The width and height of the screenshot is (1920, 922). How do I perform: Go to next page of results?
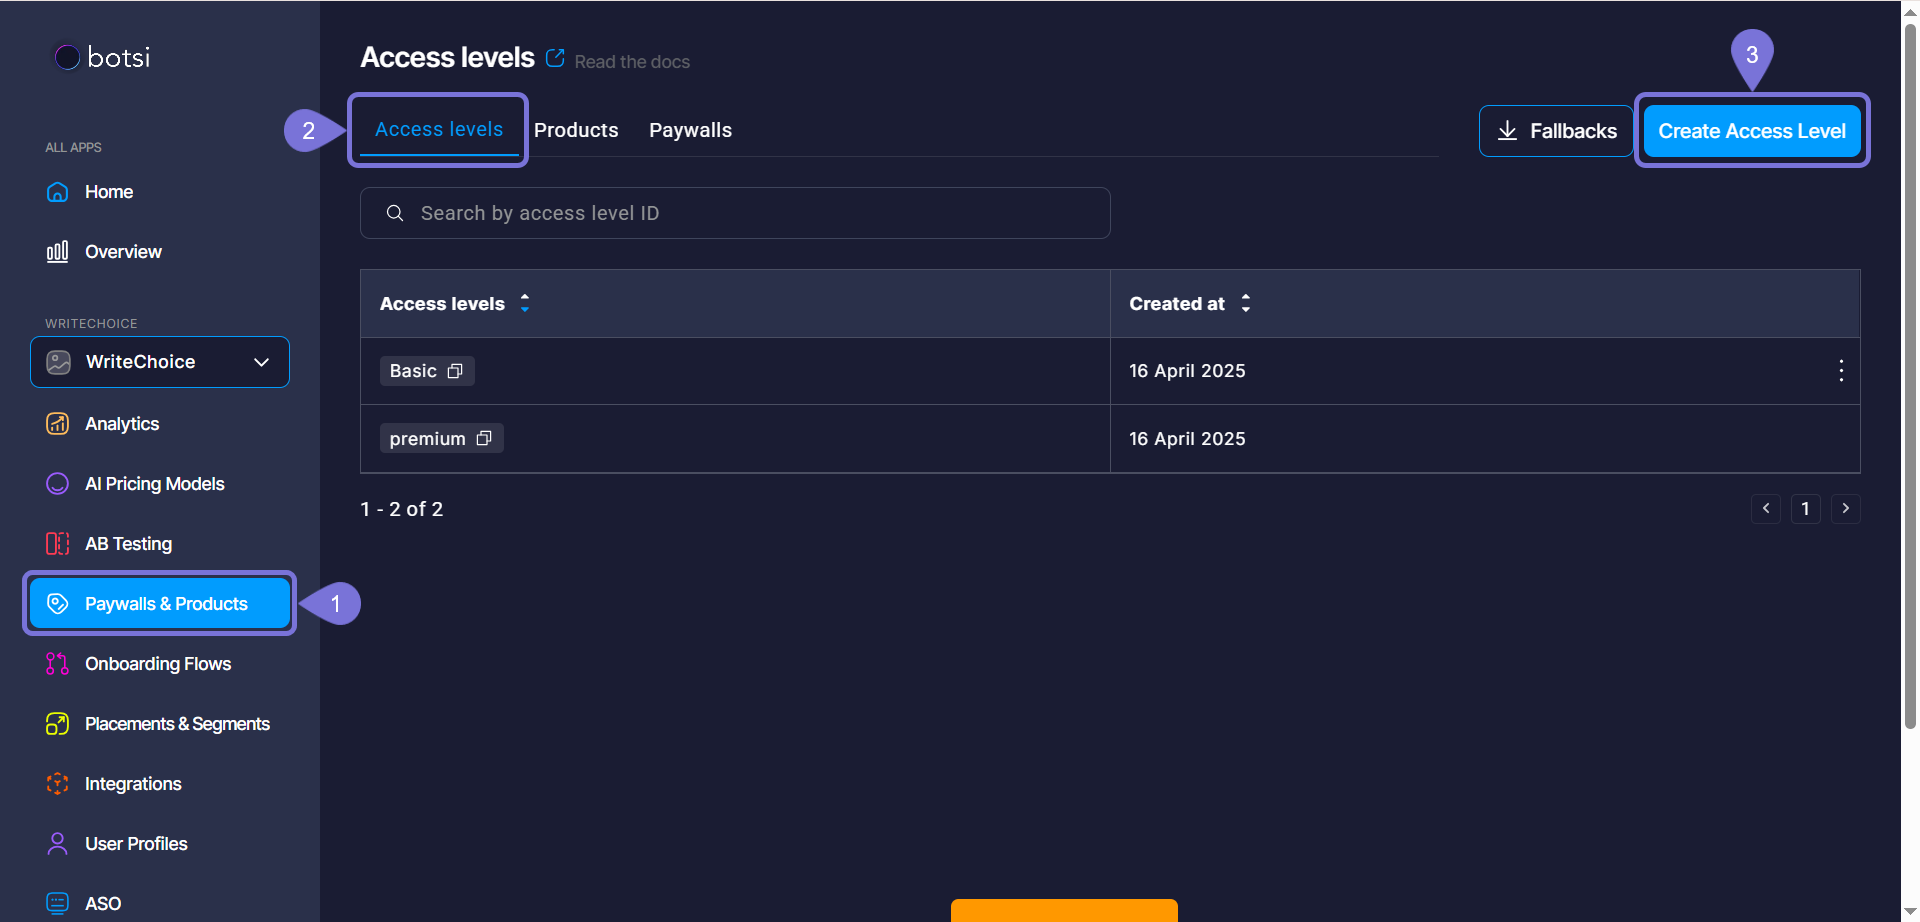click(x=1845, y=509)
